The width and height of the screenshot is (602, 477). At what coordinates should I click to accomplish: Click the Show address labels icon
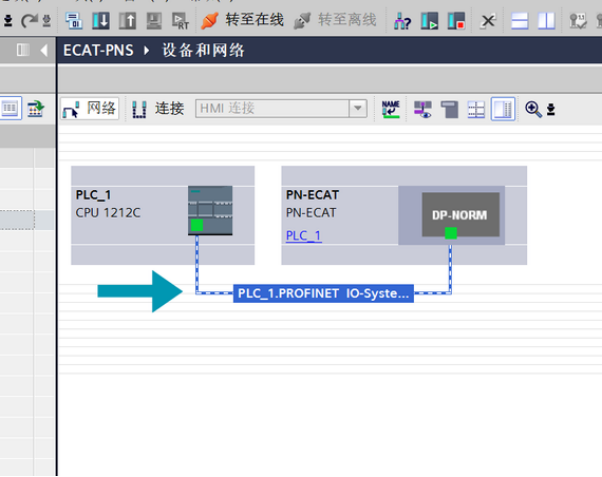(x=422, y=109)
